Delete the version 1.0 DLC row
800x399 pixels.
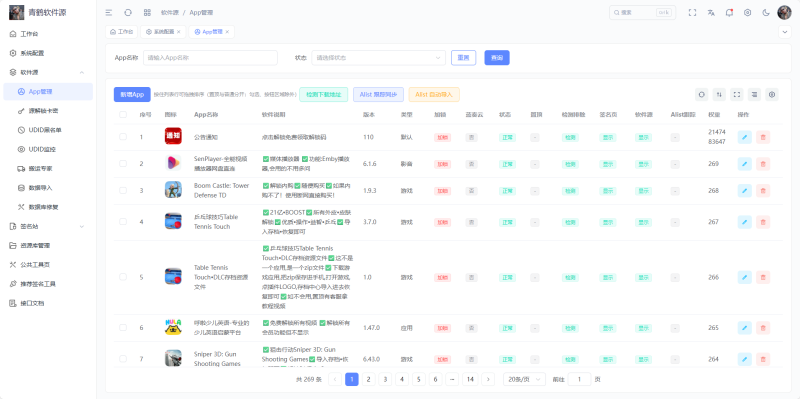pos(763,278)
